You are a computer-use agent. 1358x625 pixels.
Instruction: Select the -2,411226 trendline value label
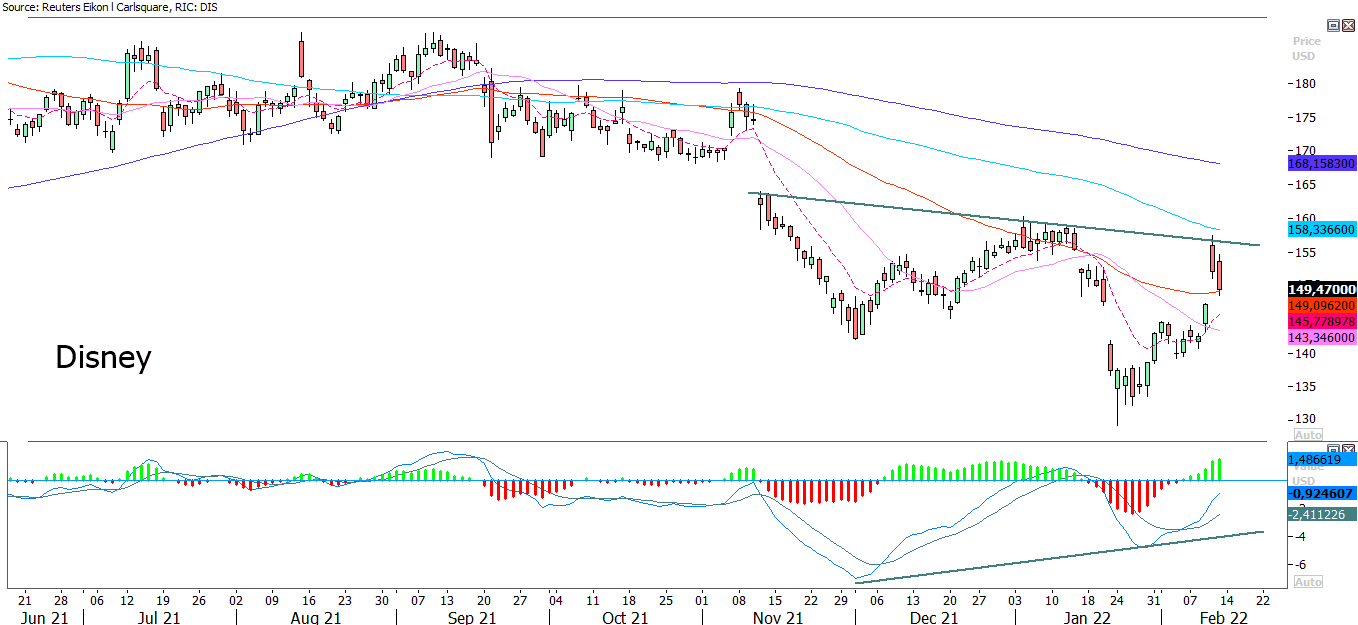[1321, 514]
